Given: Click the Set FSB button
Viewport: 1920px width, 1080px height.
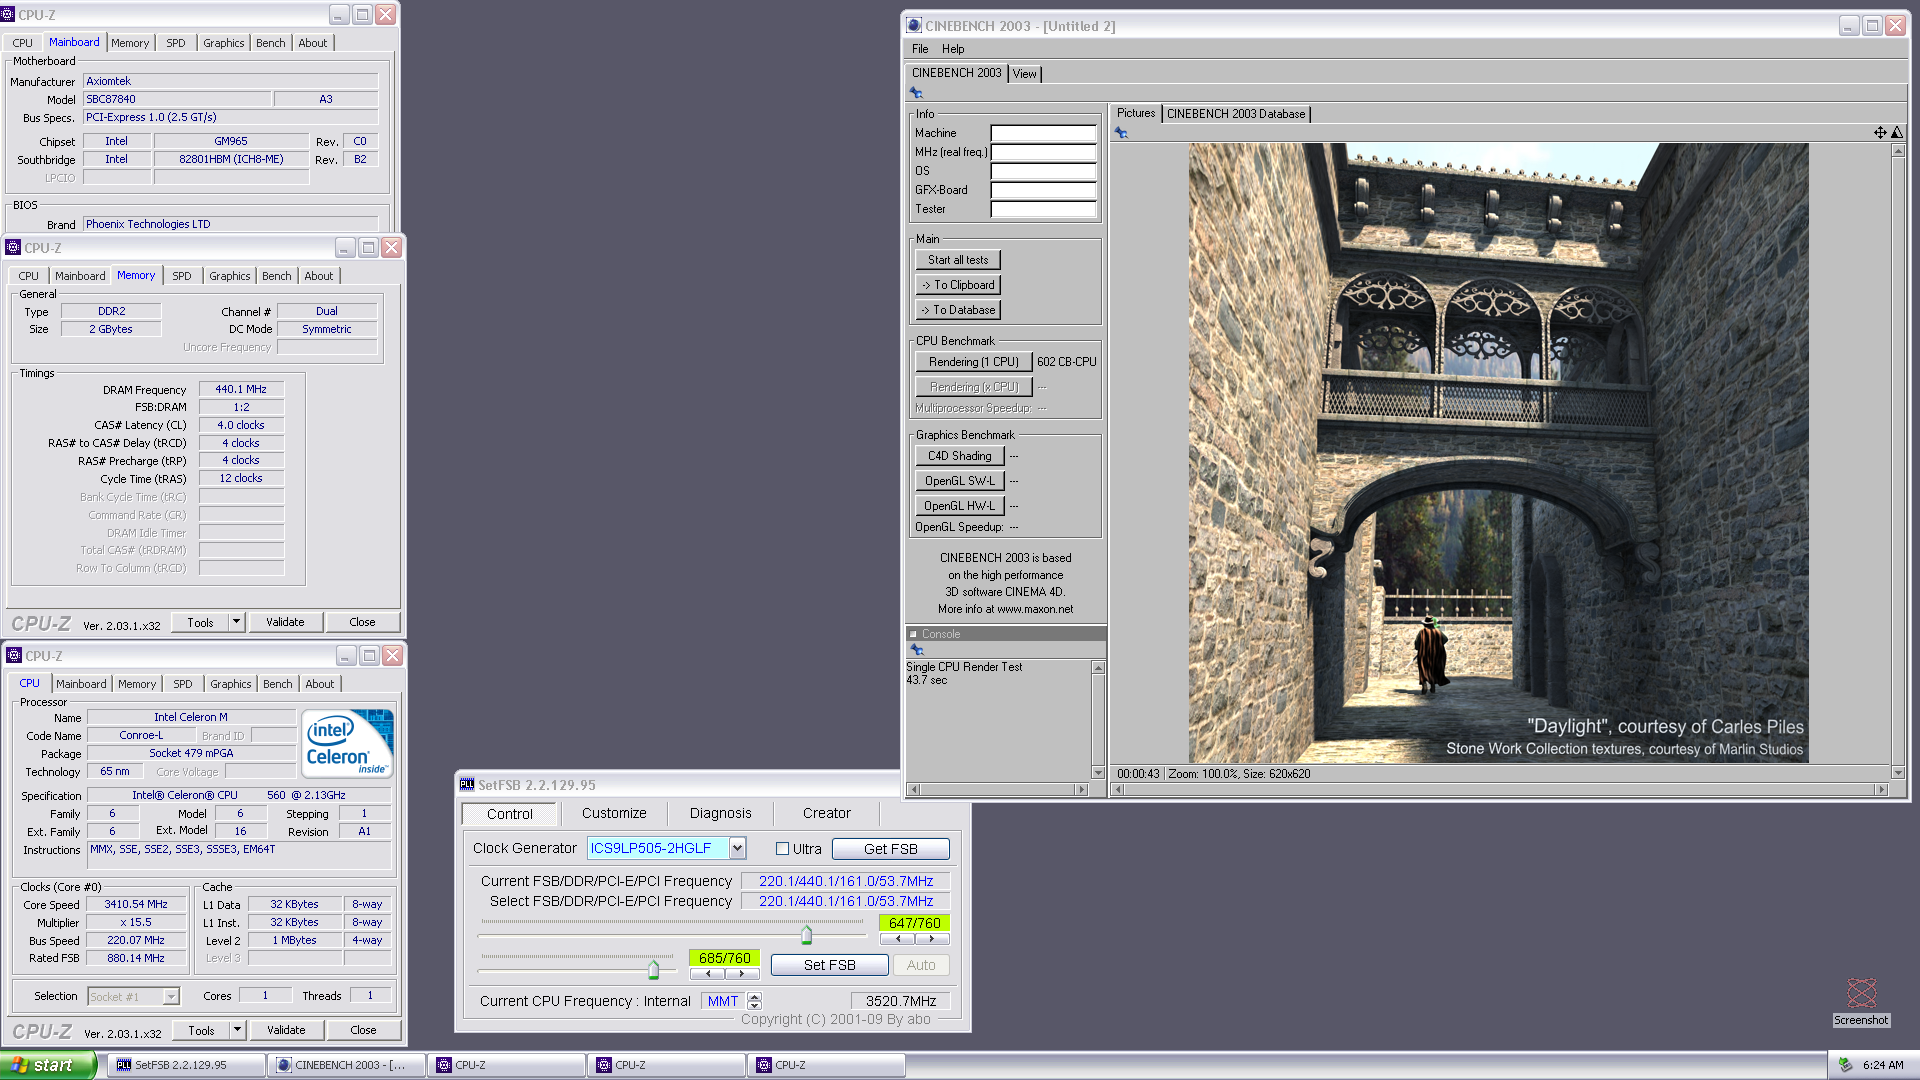Looking at the screenshot, I should [829, 965].
